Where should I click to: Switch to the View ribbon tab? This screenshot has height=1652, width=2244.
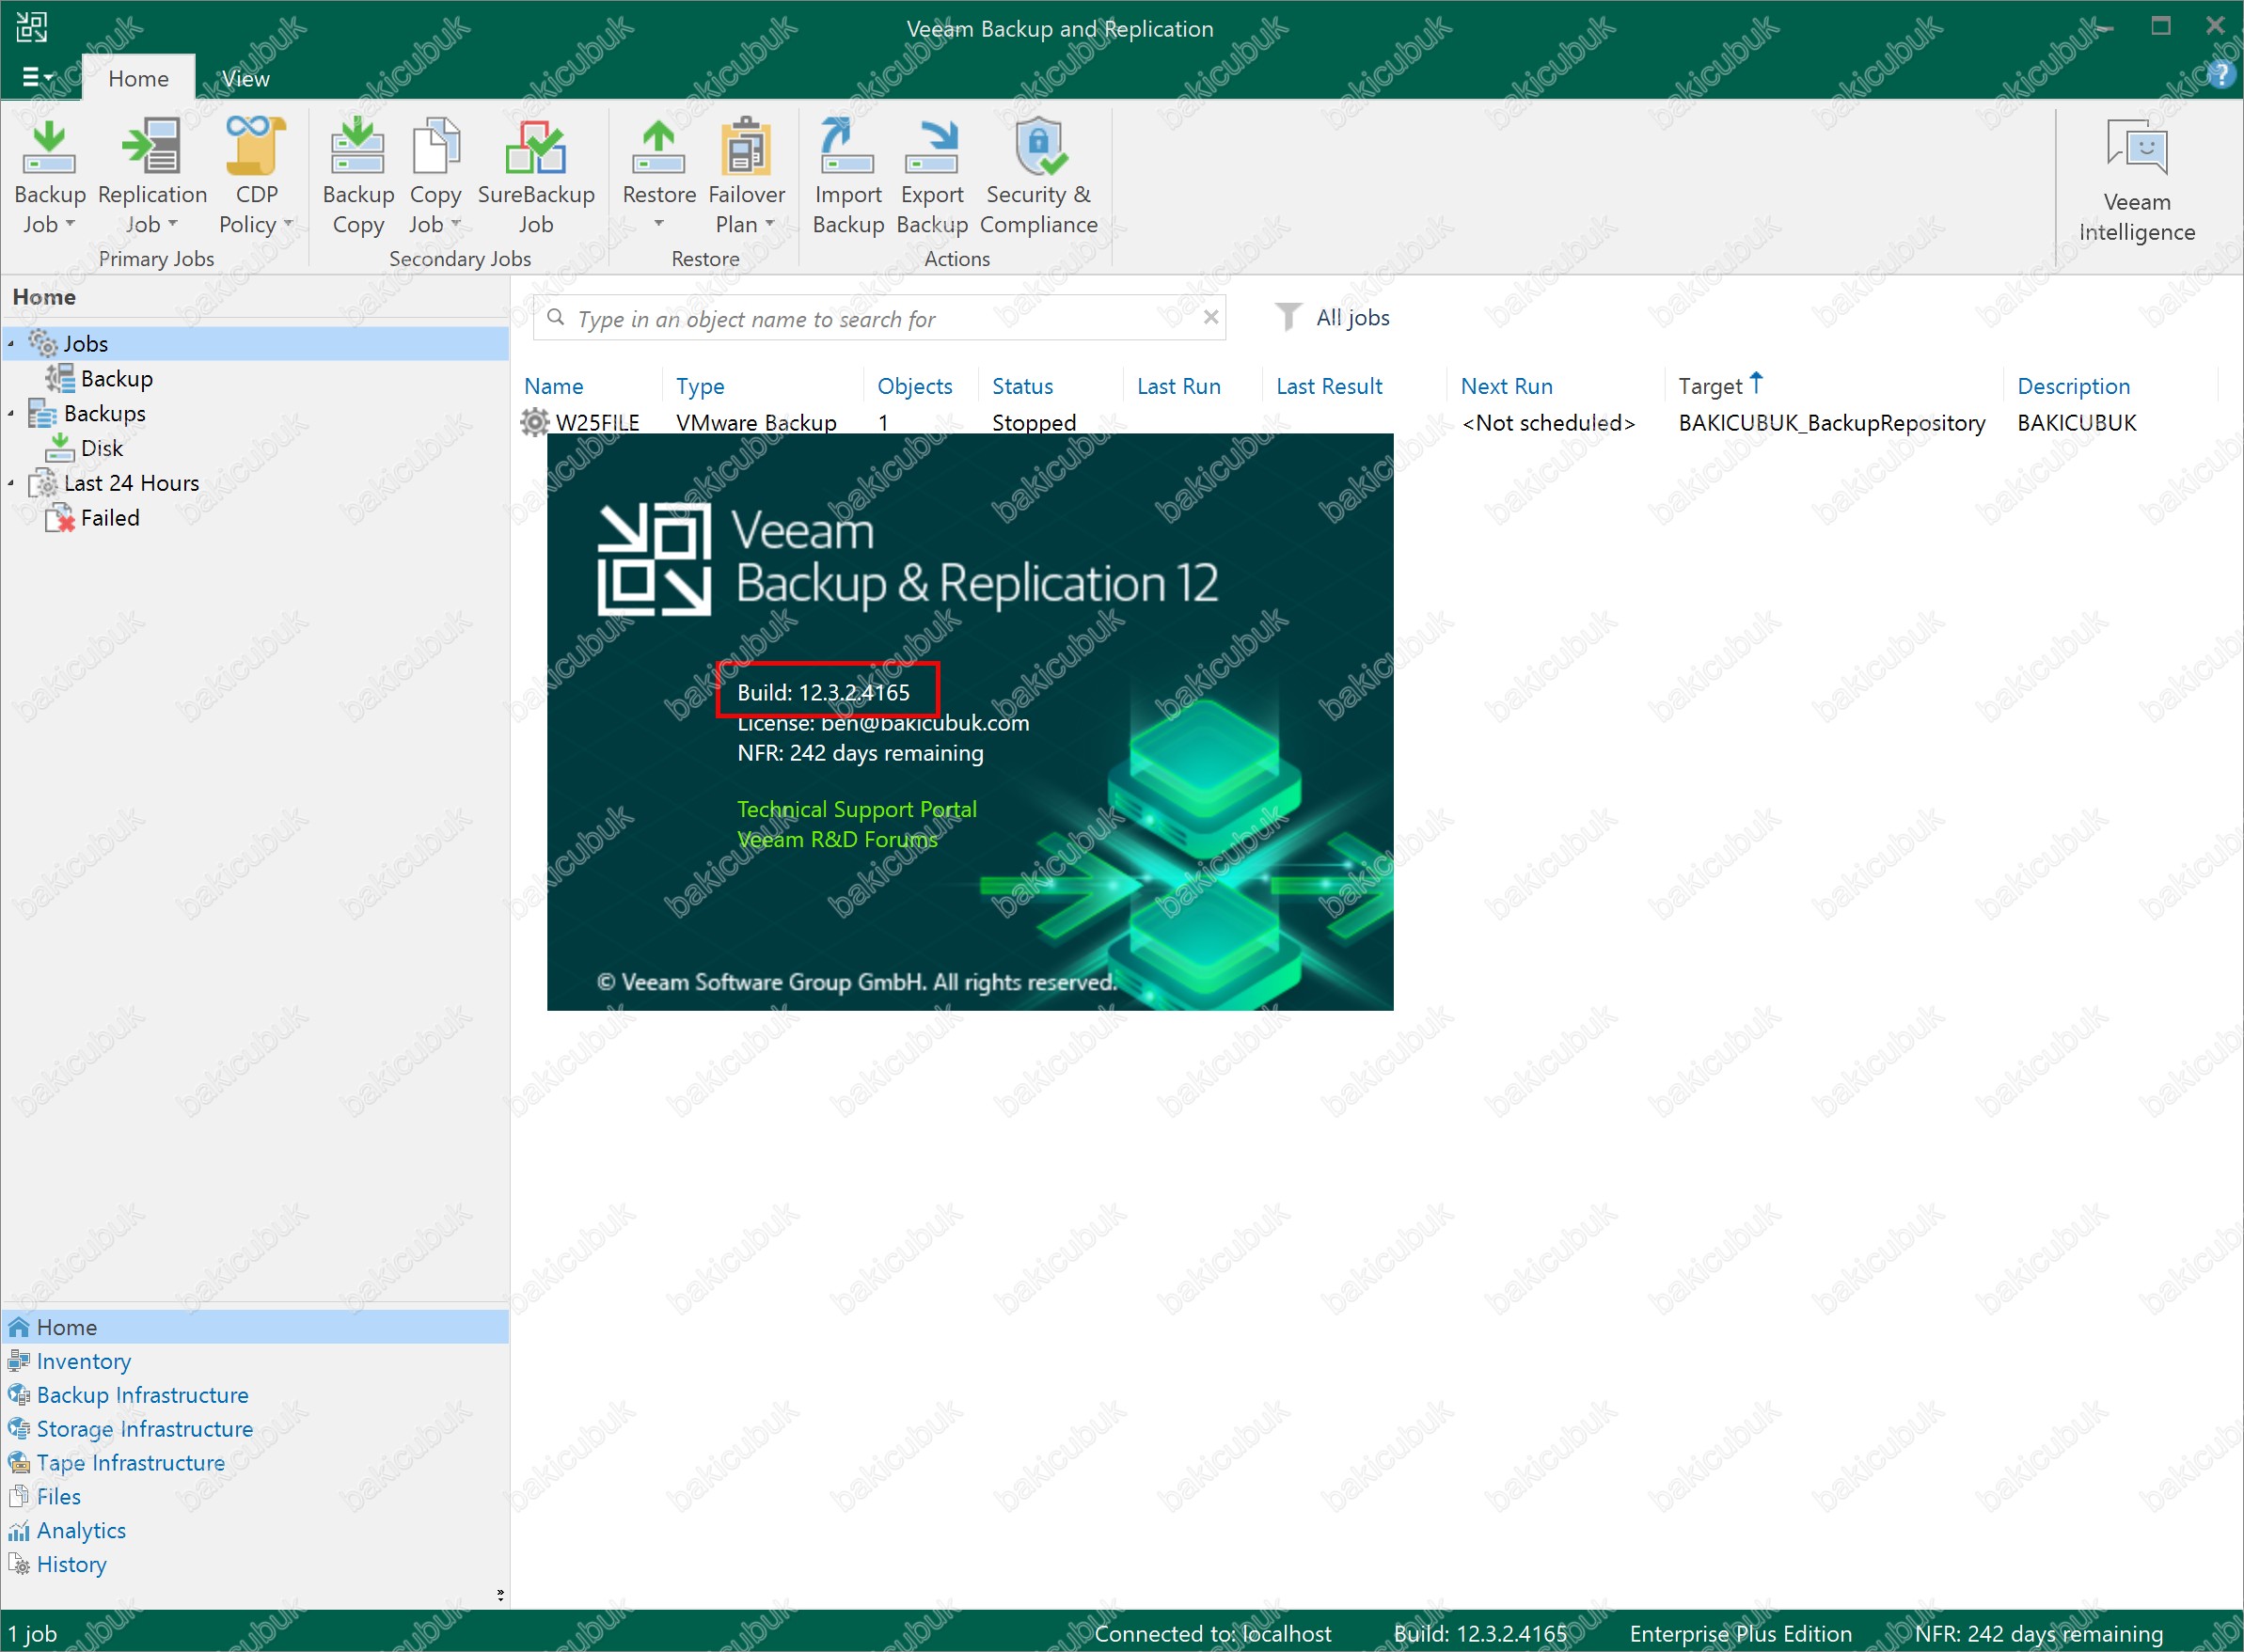(x=245, y=79)
